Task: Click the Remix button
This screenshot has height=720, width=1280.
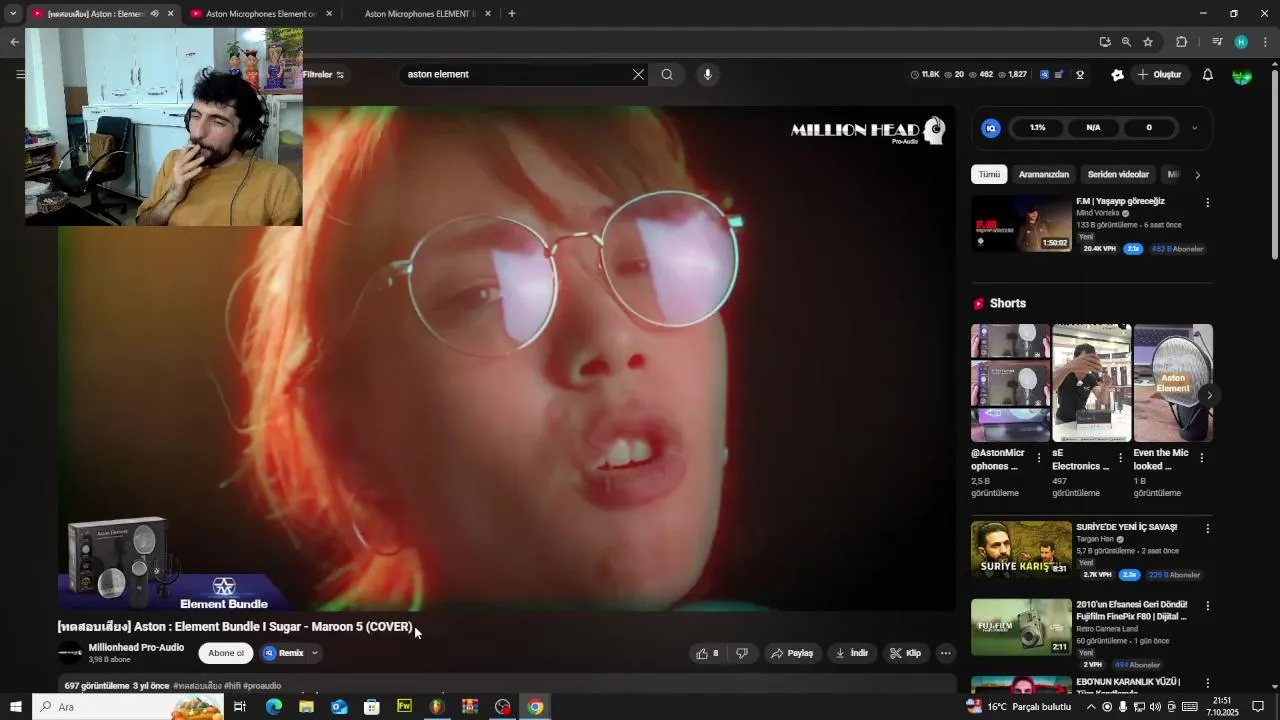Action: pyautogui.click(x=283, y=653)
